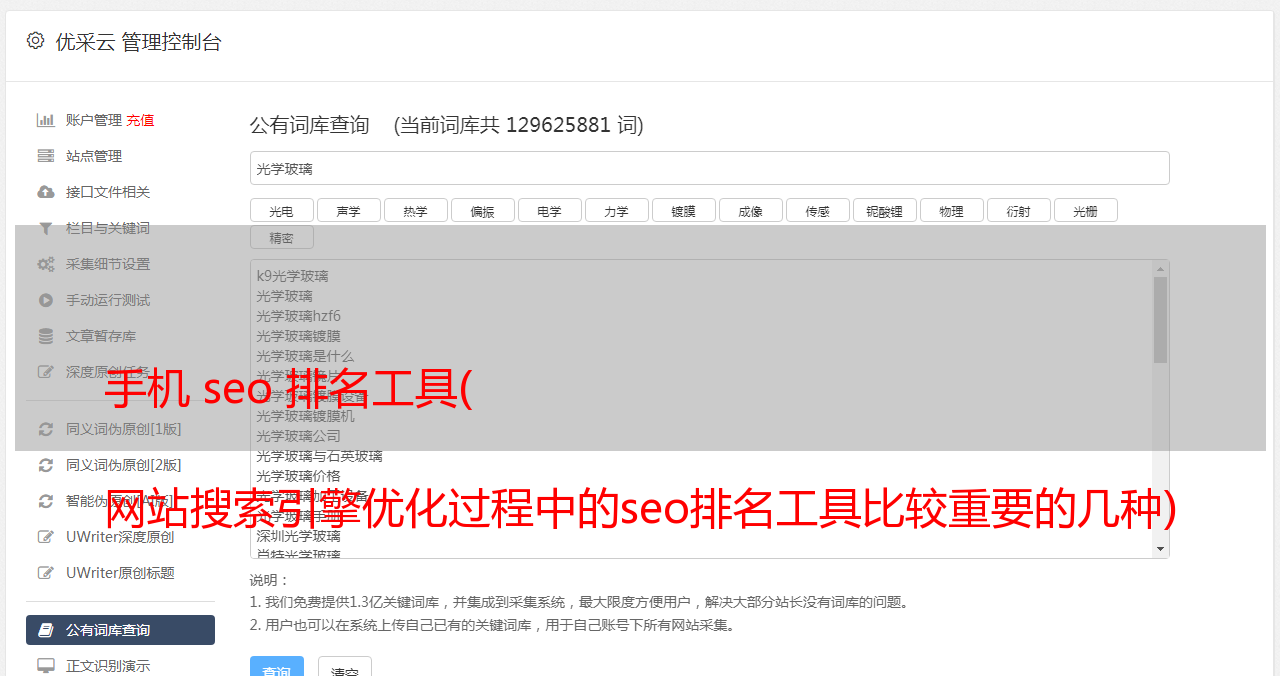Click the cloud upload icon for 接口文件相关
This screenshot has height=676, width=1280.
point(46,192)
